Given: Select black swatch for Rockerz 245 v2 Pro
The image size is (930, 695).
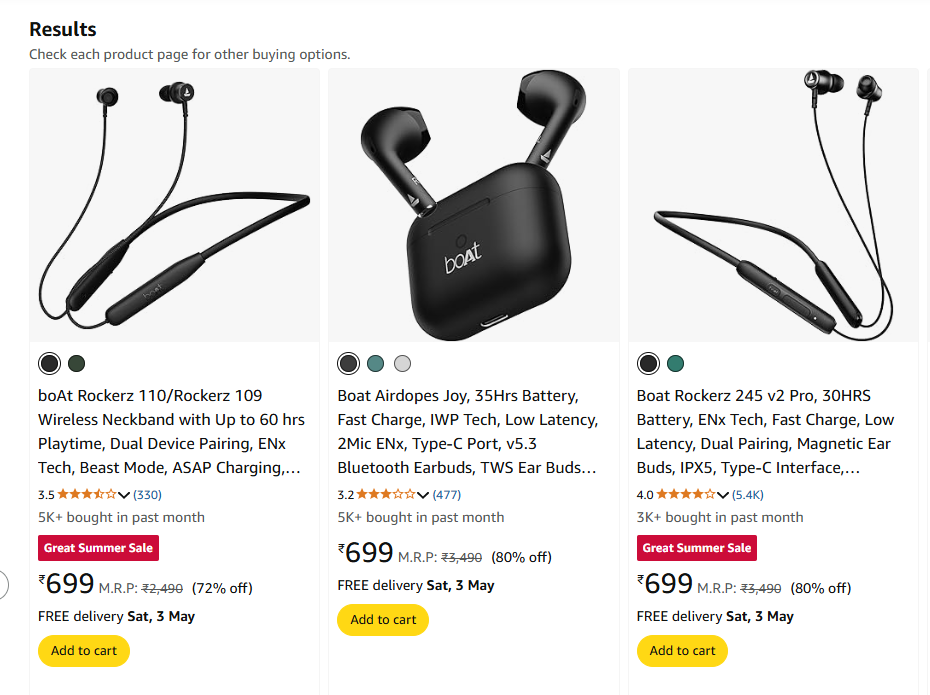Looking at the screenshot, I should click(x=648, y=364).
